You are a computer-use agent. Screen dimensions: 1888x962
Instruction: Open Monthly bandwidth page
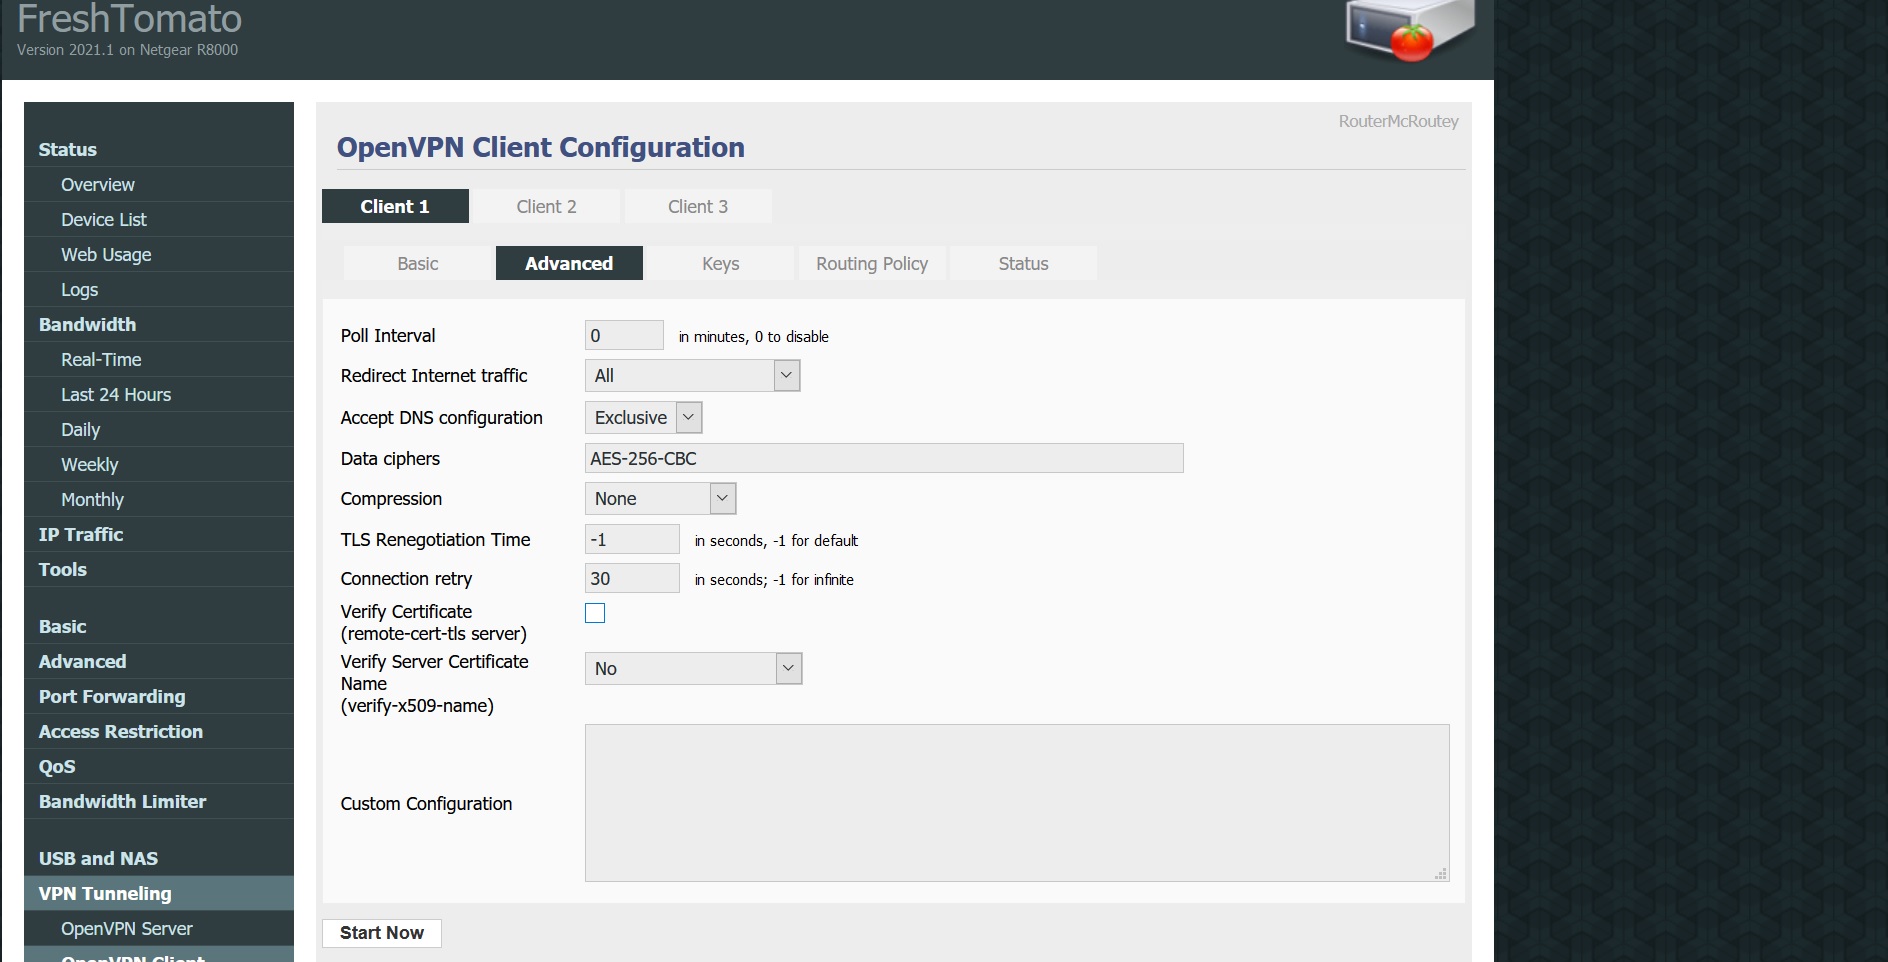pyautogui.click(x=159, y=500)
